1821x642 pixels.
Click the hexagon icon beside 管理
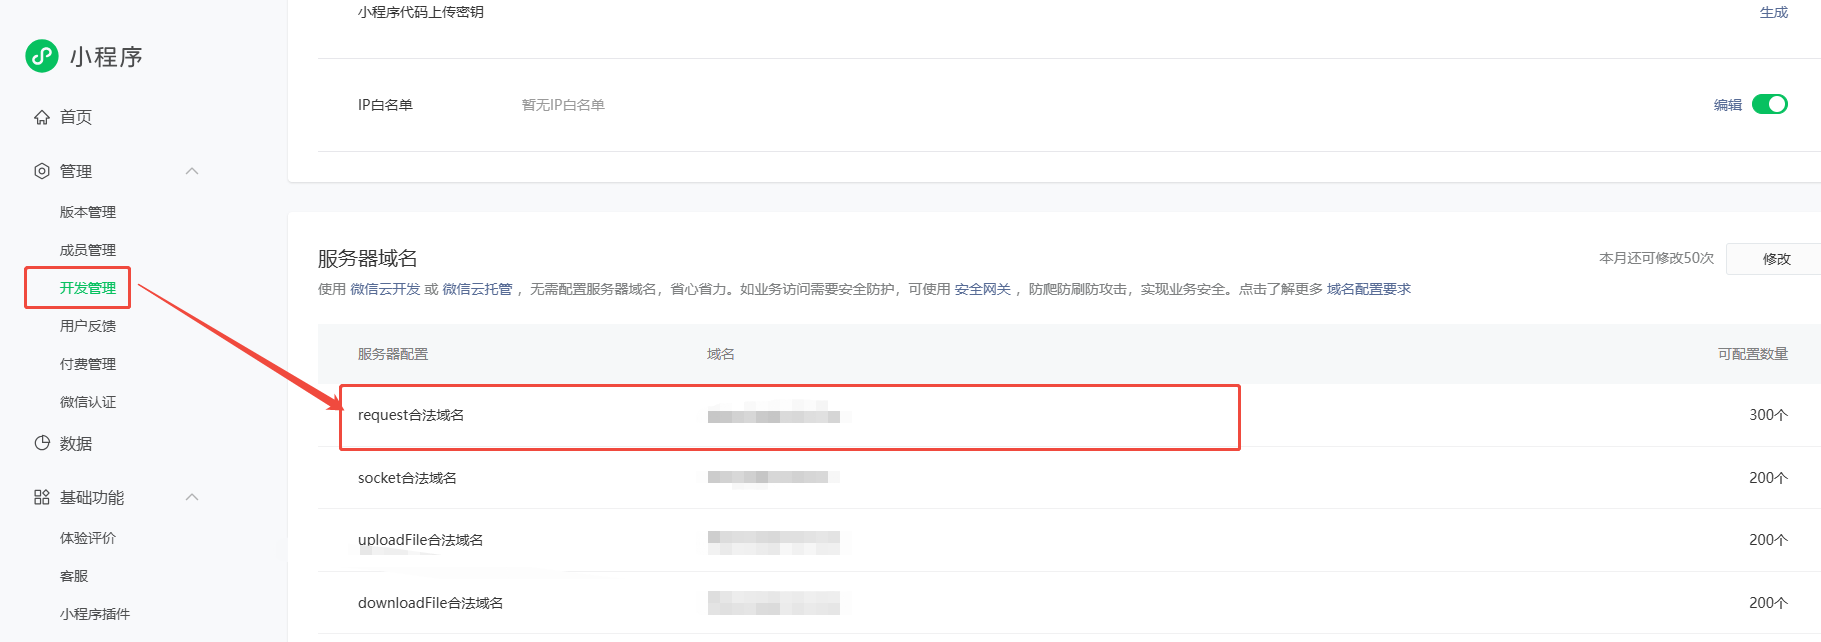pyautogui.click(x=42, y=171)
